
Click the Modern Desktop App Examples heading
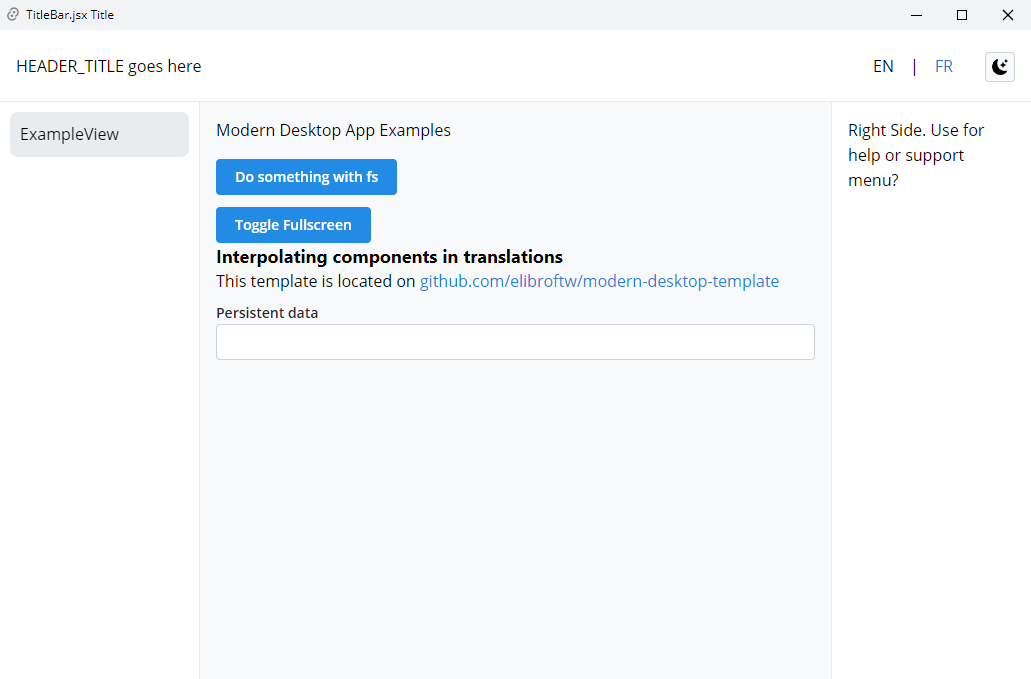[333, 131]
